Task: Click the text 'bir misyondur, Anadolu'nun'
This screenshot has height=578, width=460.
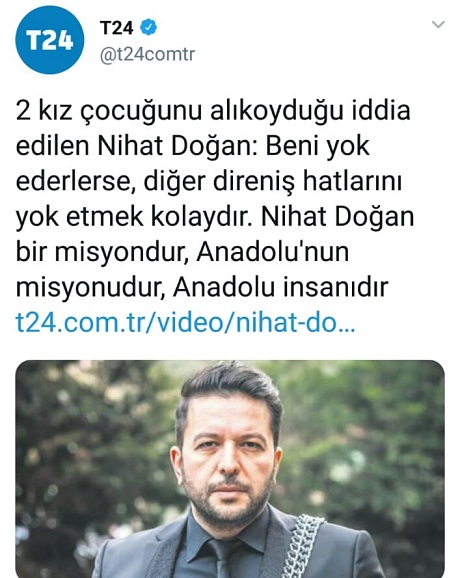Action: [x=182, y=253]
